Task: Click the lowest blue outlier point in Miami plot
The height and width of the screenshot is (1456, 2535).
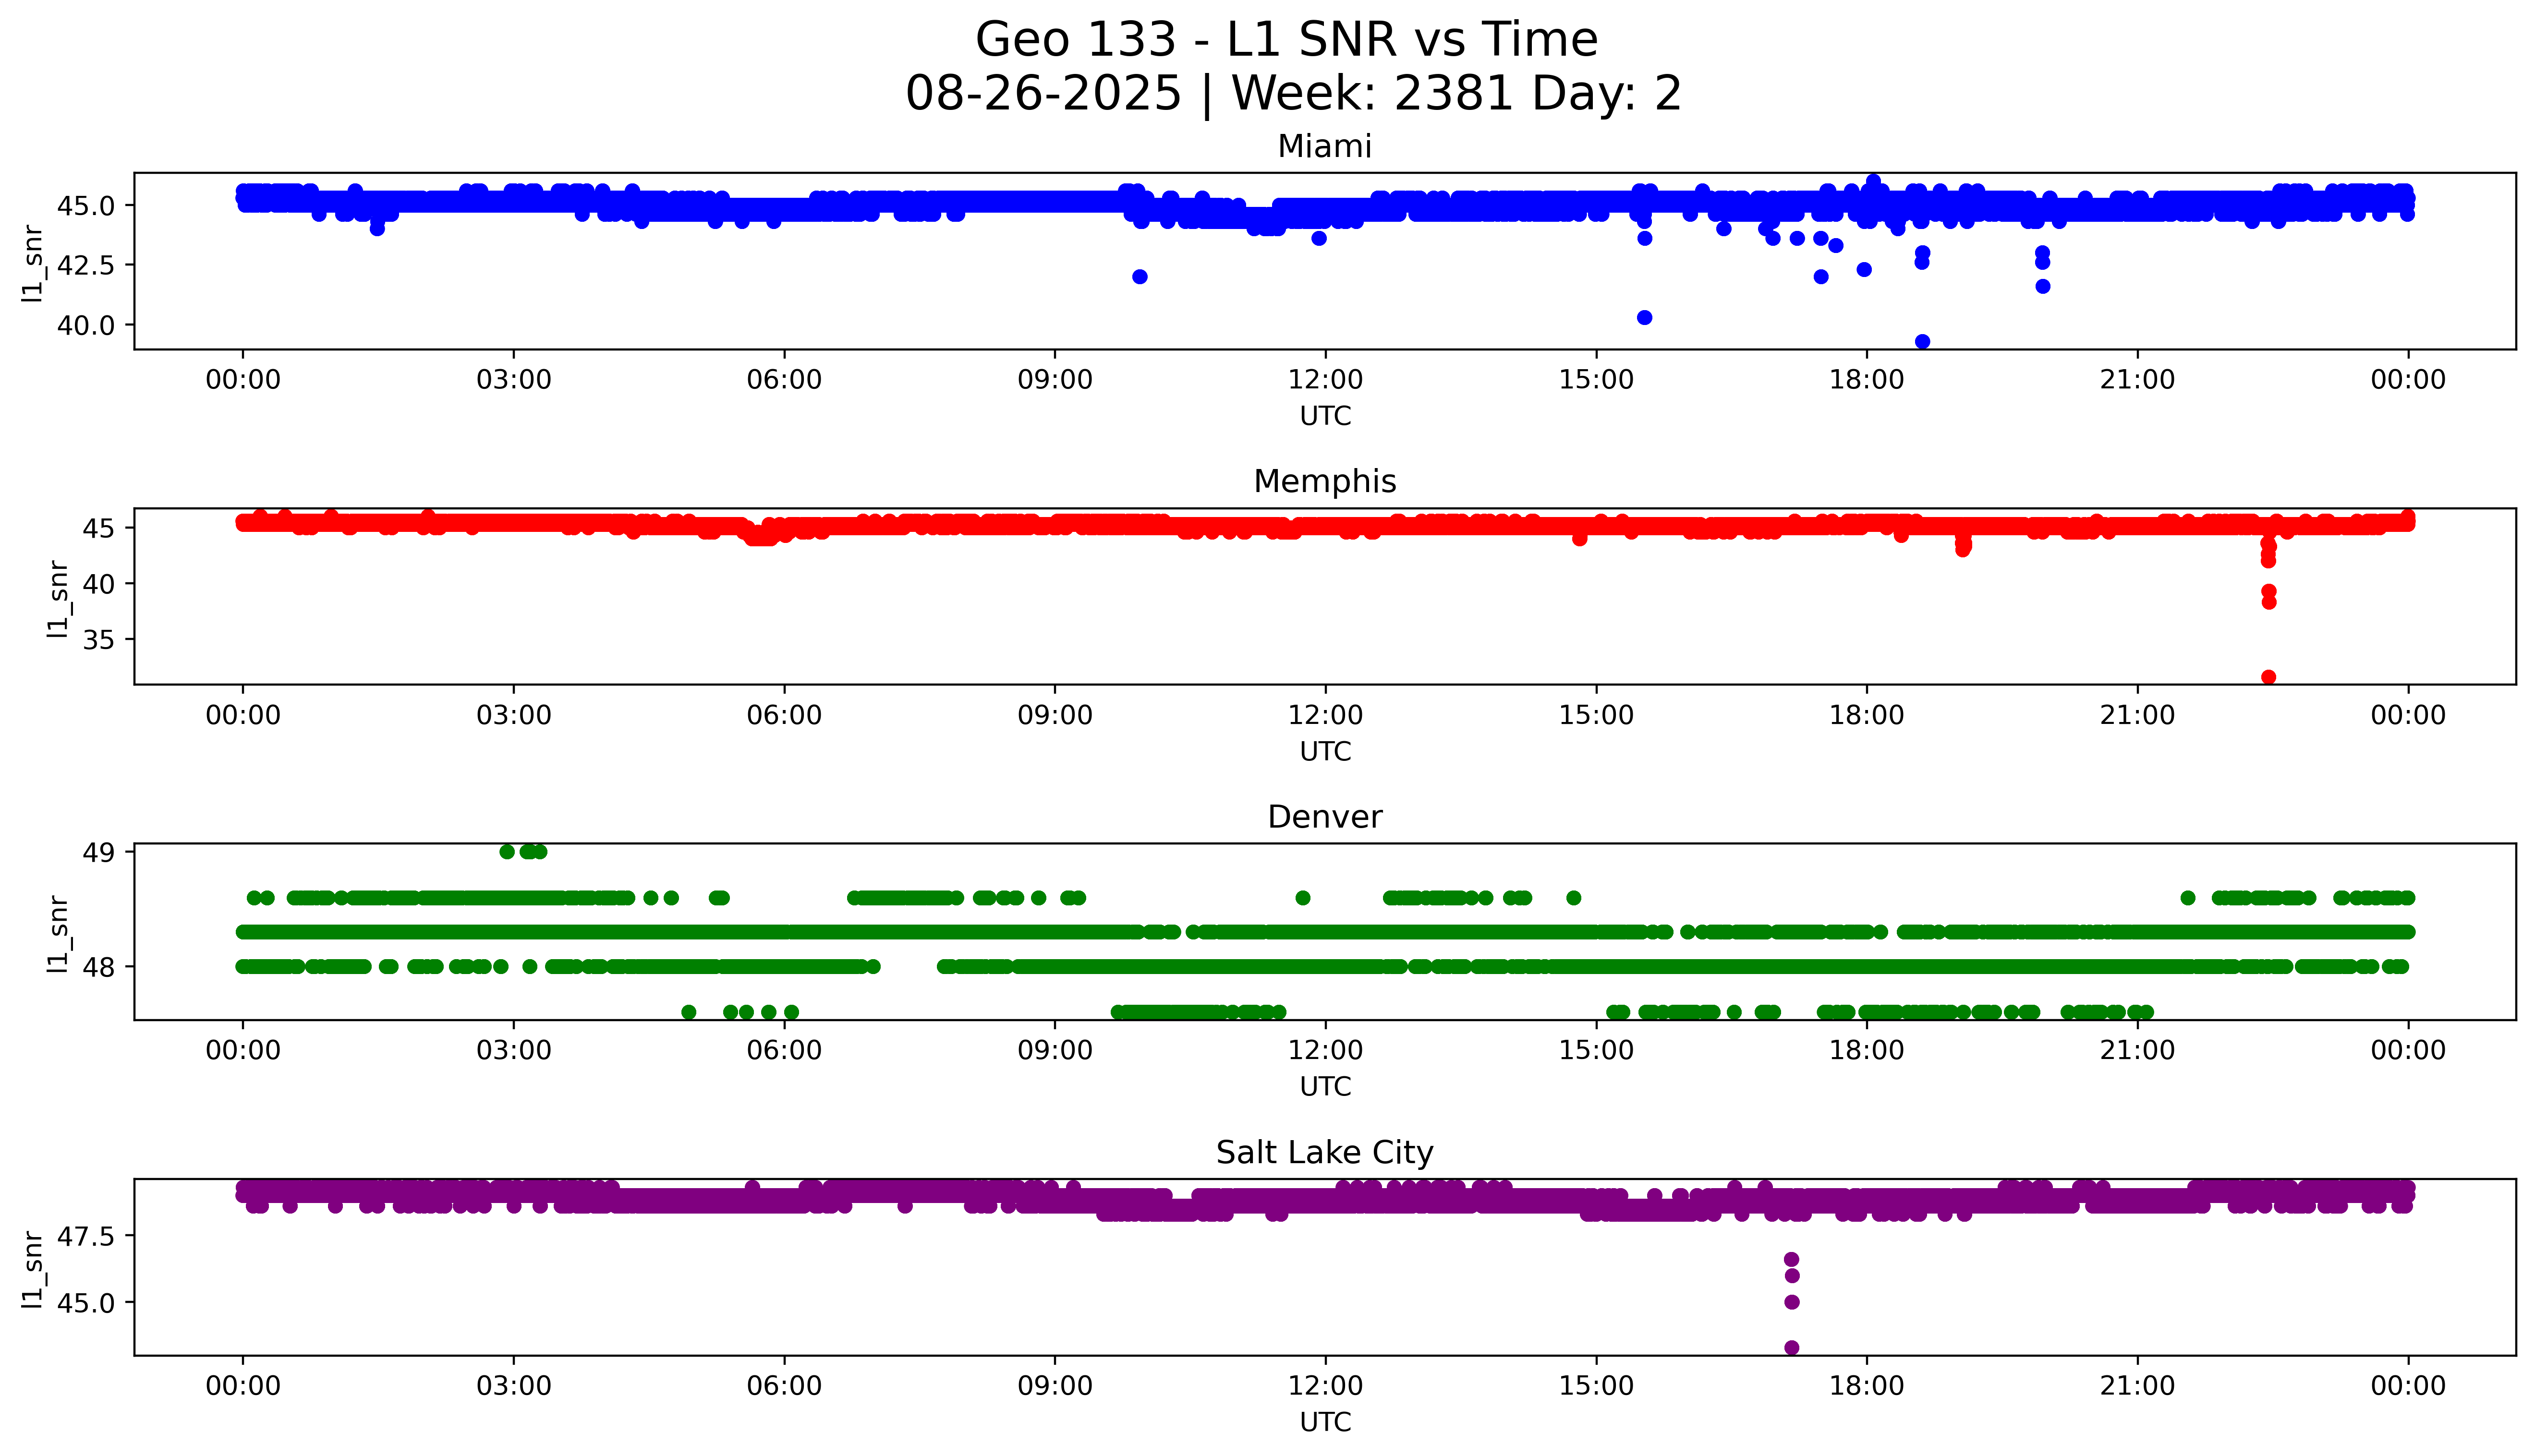Action: pyautogui.click(x=1922, y=342)
